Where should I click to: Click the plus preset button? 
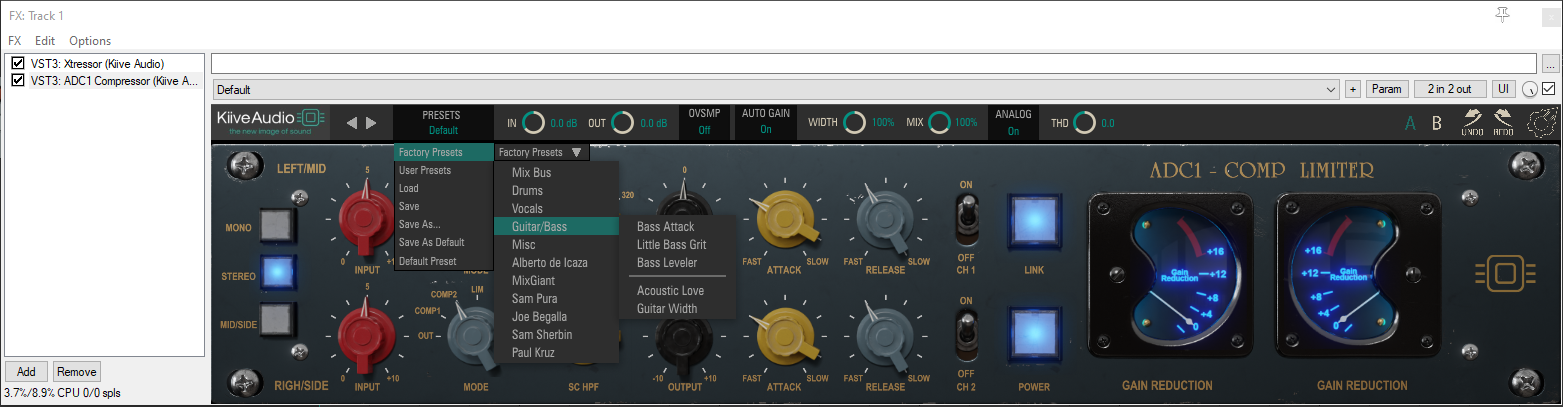click(1353, 89)
